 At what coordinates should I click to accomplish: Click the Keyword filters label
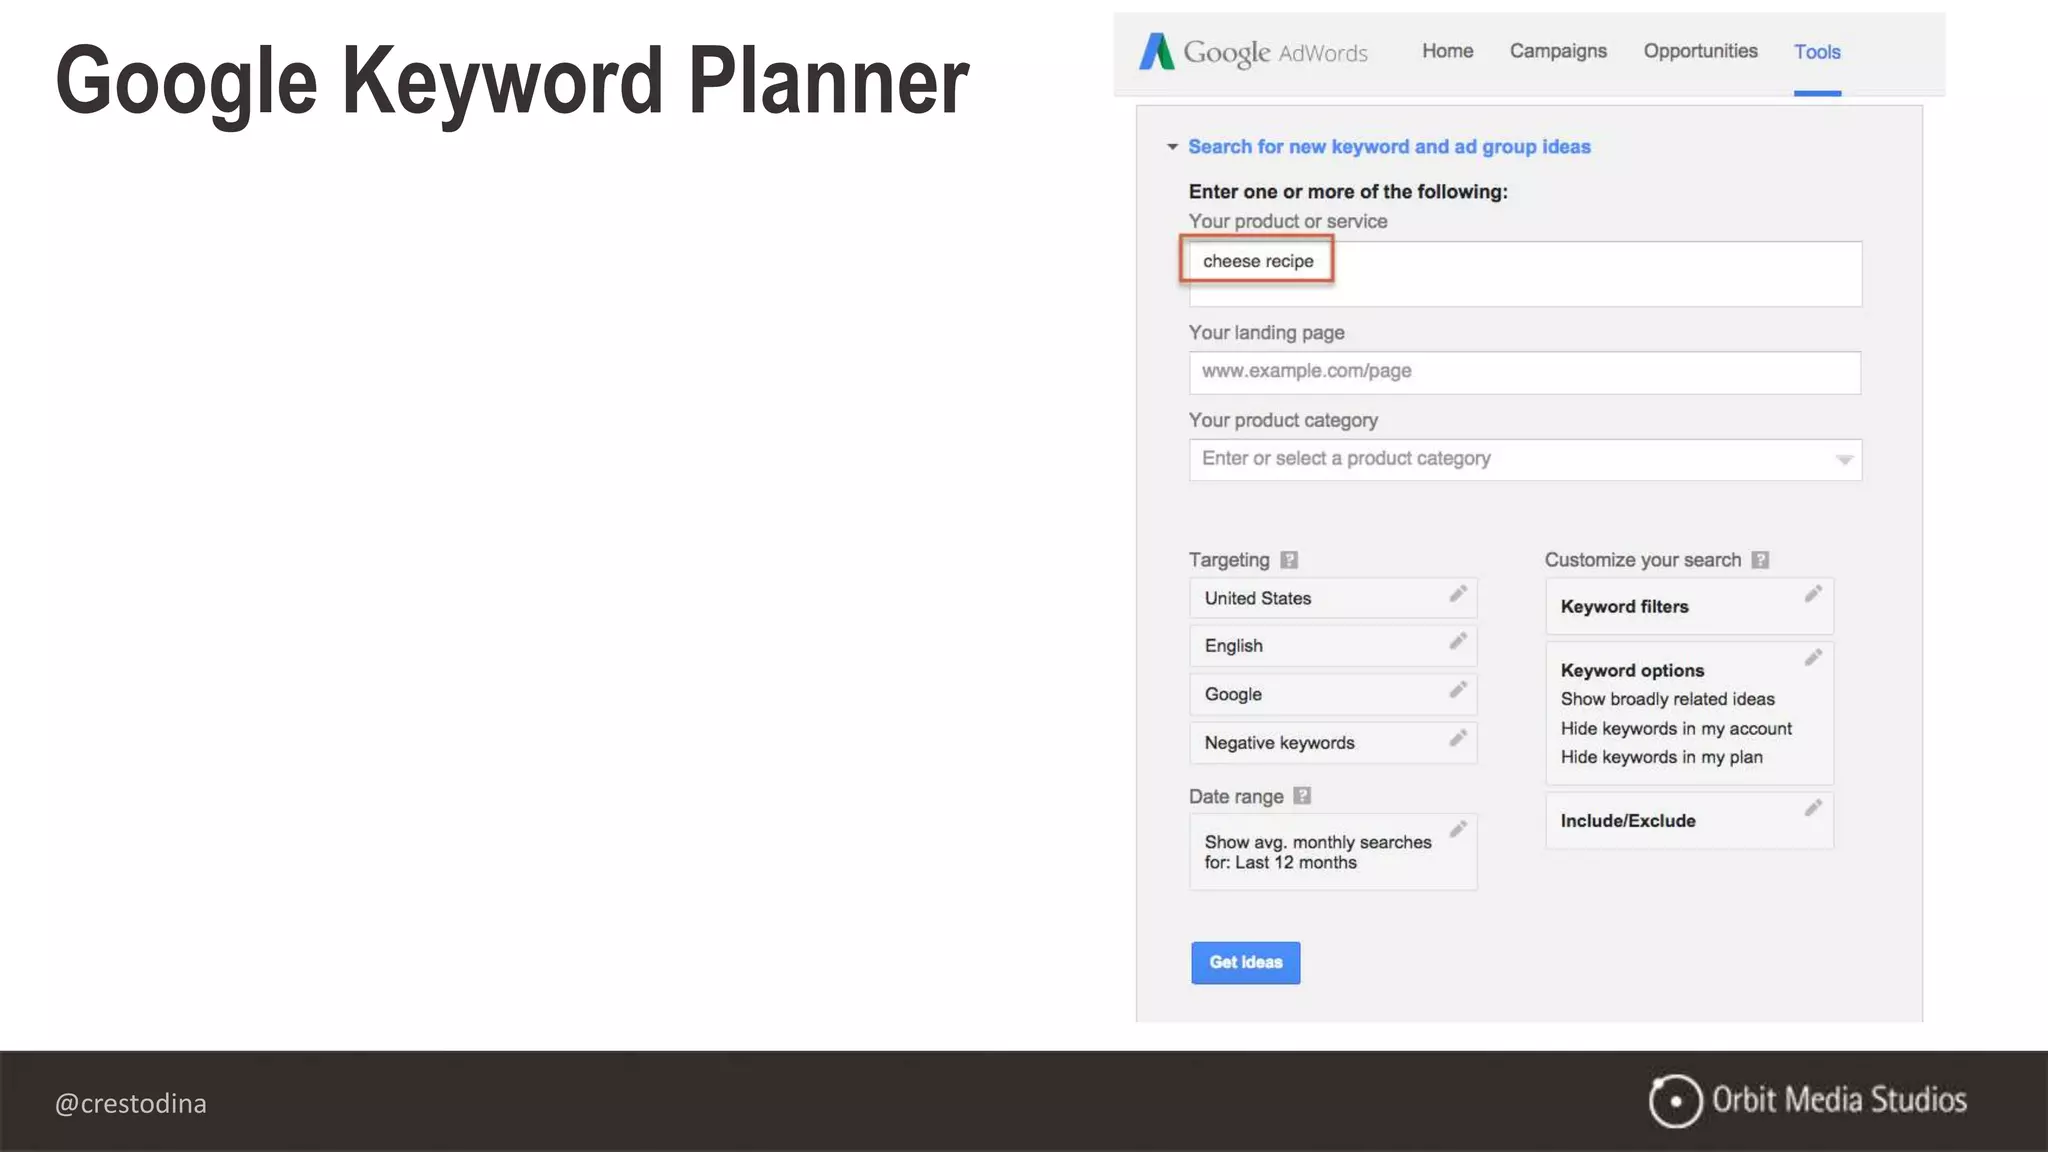point(1624,607)
